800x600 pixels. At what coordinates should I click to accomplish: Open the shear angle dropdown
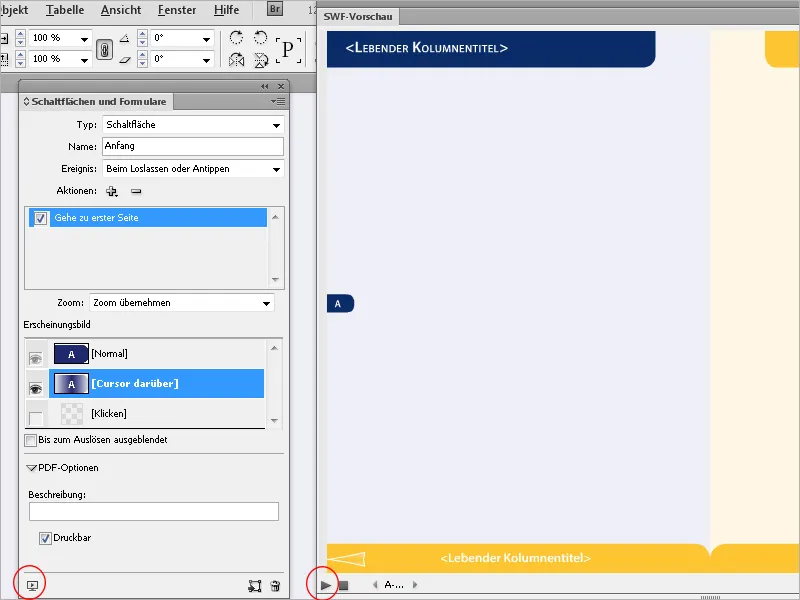206,60
